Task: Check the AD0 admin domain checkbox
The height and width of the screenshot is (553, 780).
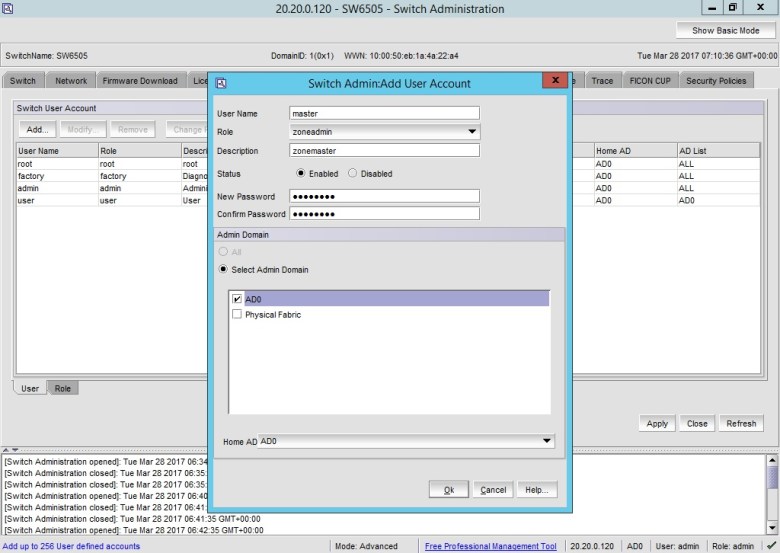Action: (x=237, y=299)
